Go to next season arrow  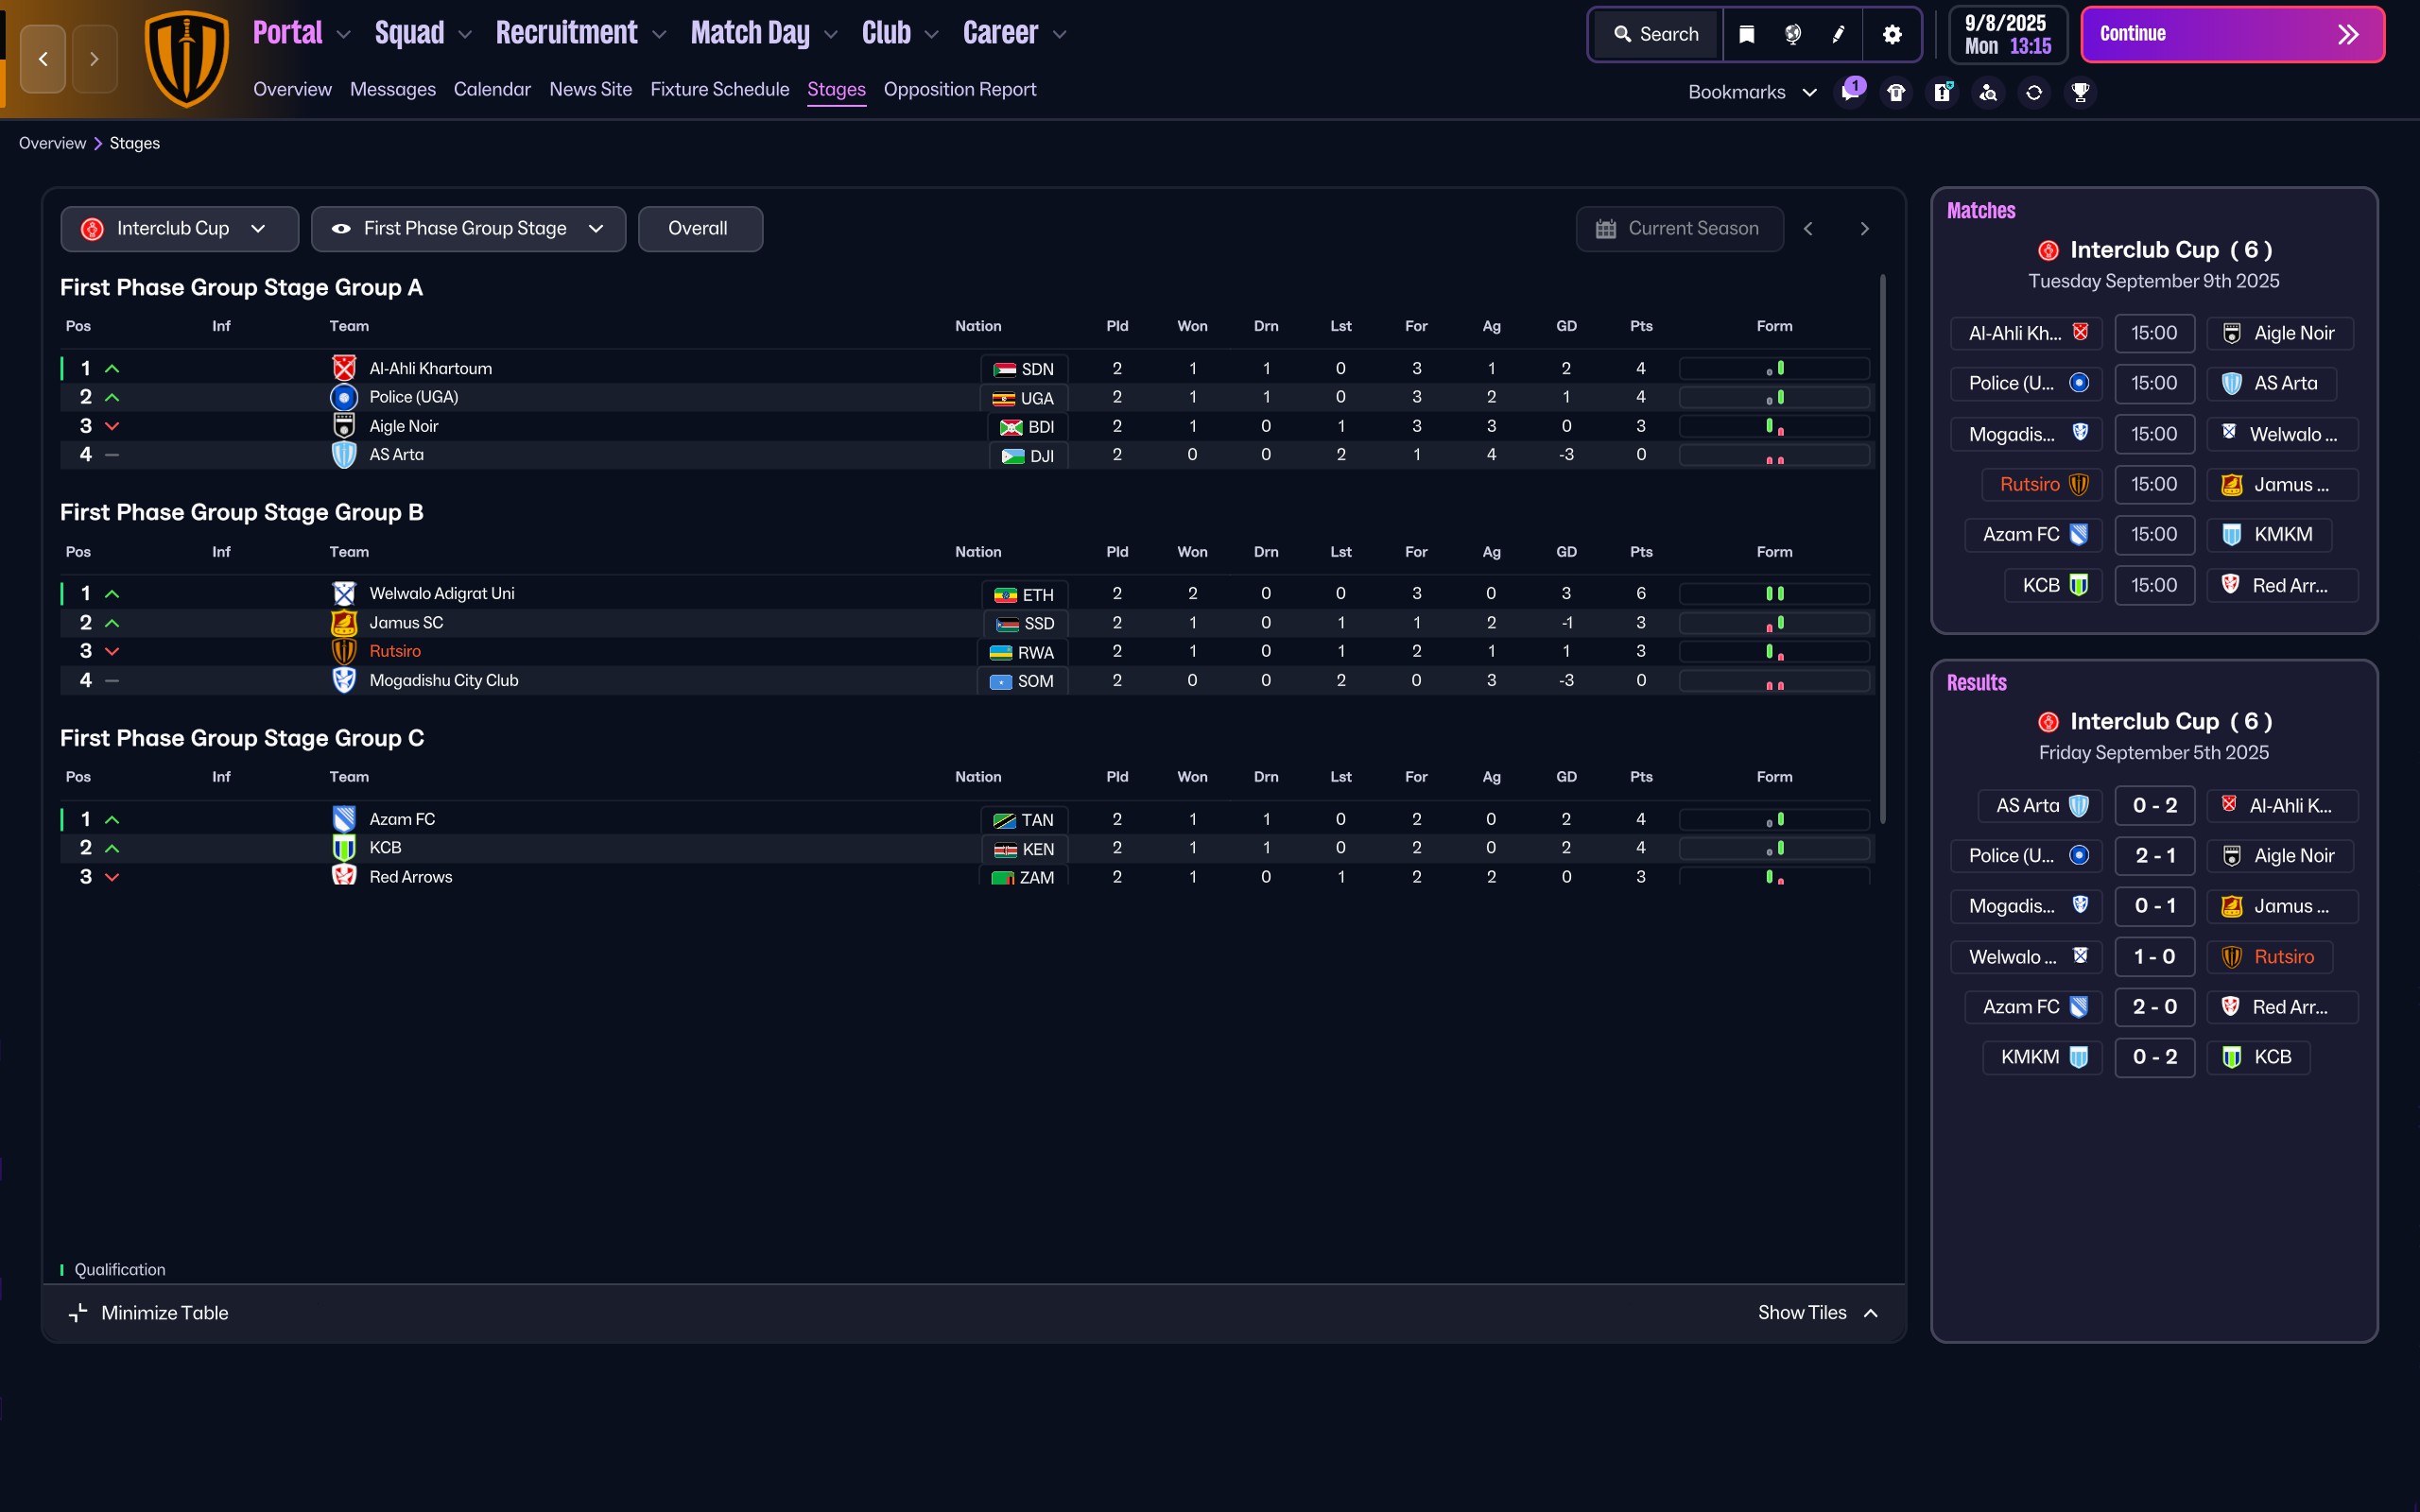point(1864,229)
